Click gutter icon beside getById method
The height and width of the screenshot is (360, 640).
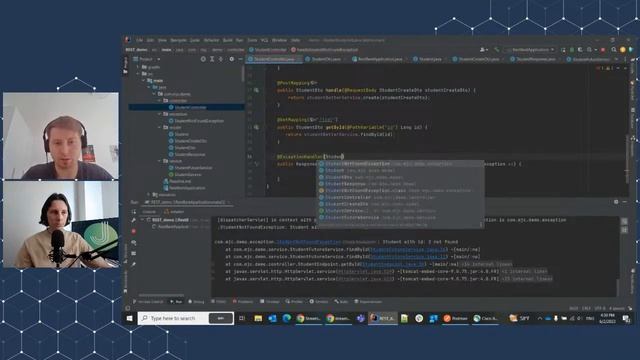(256, 127)
